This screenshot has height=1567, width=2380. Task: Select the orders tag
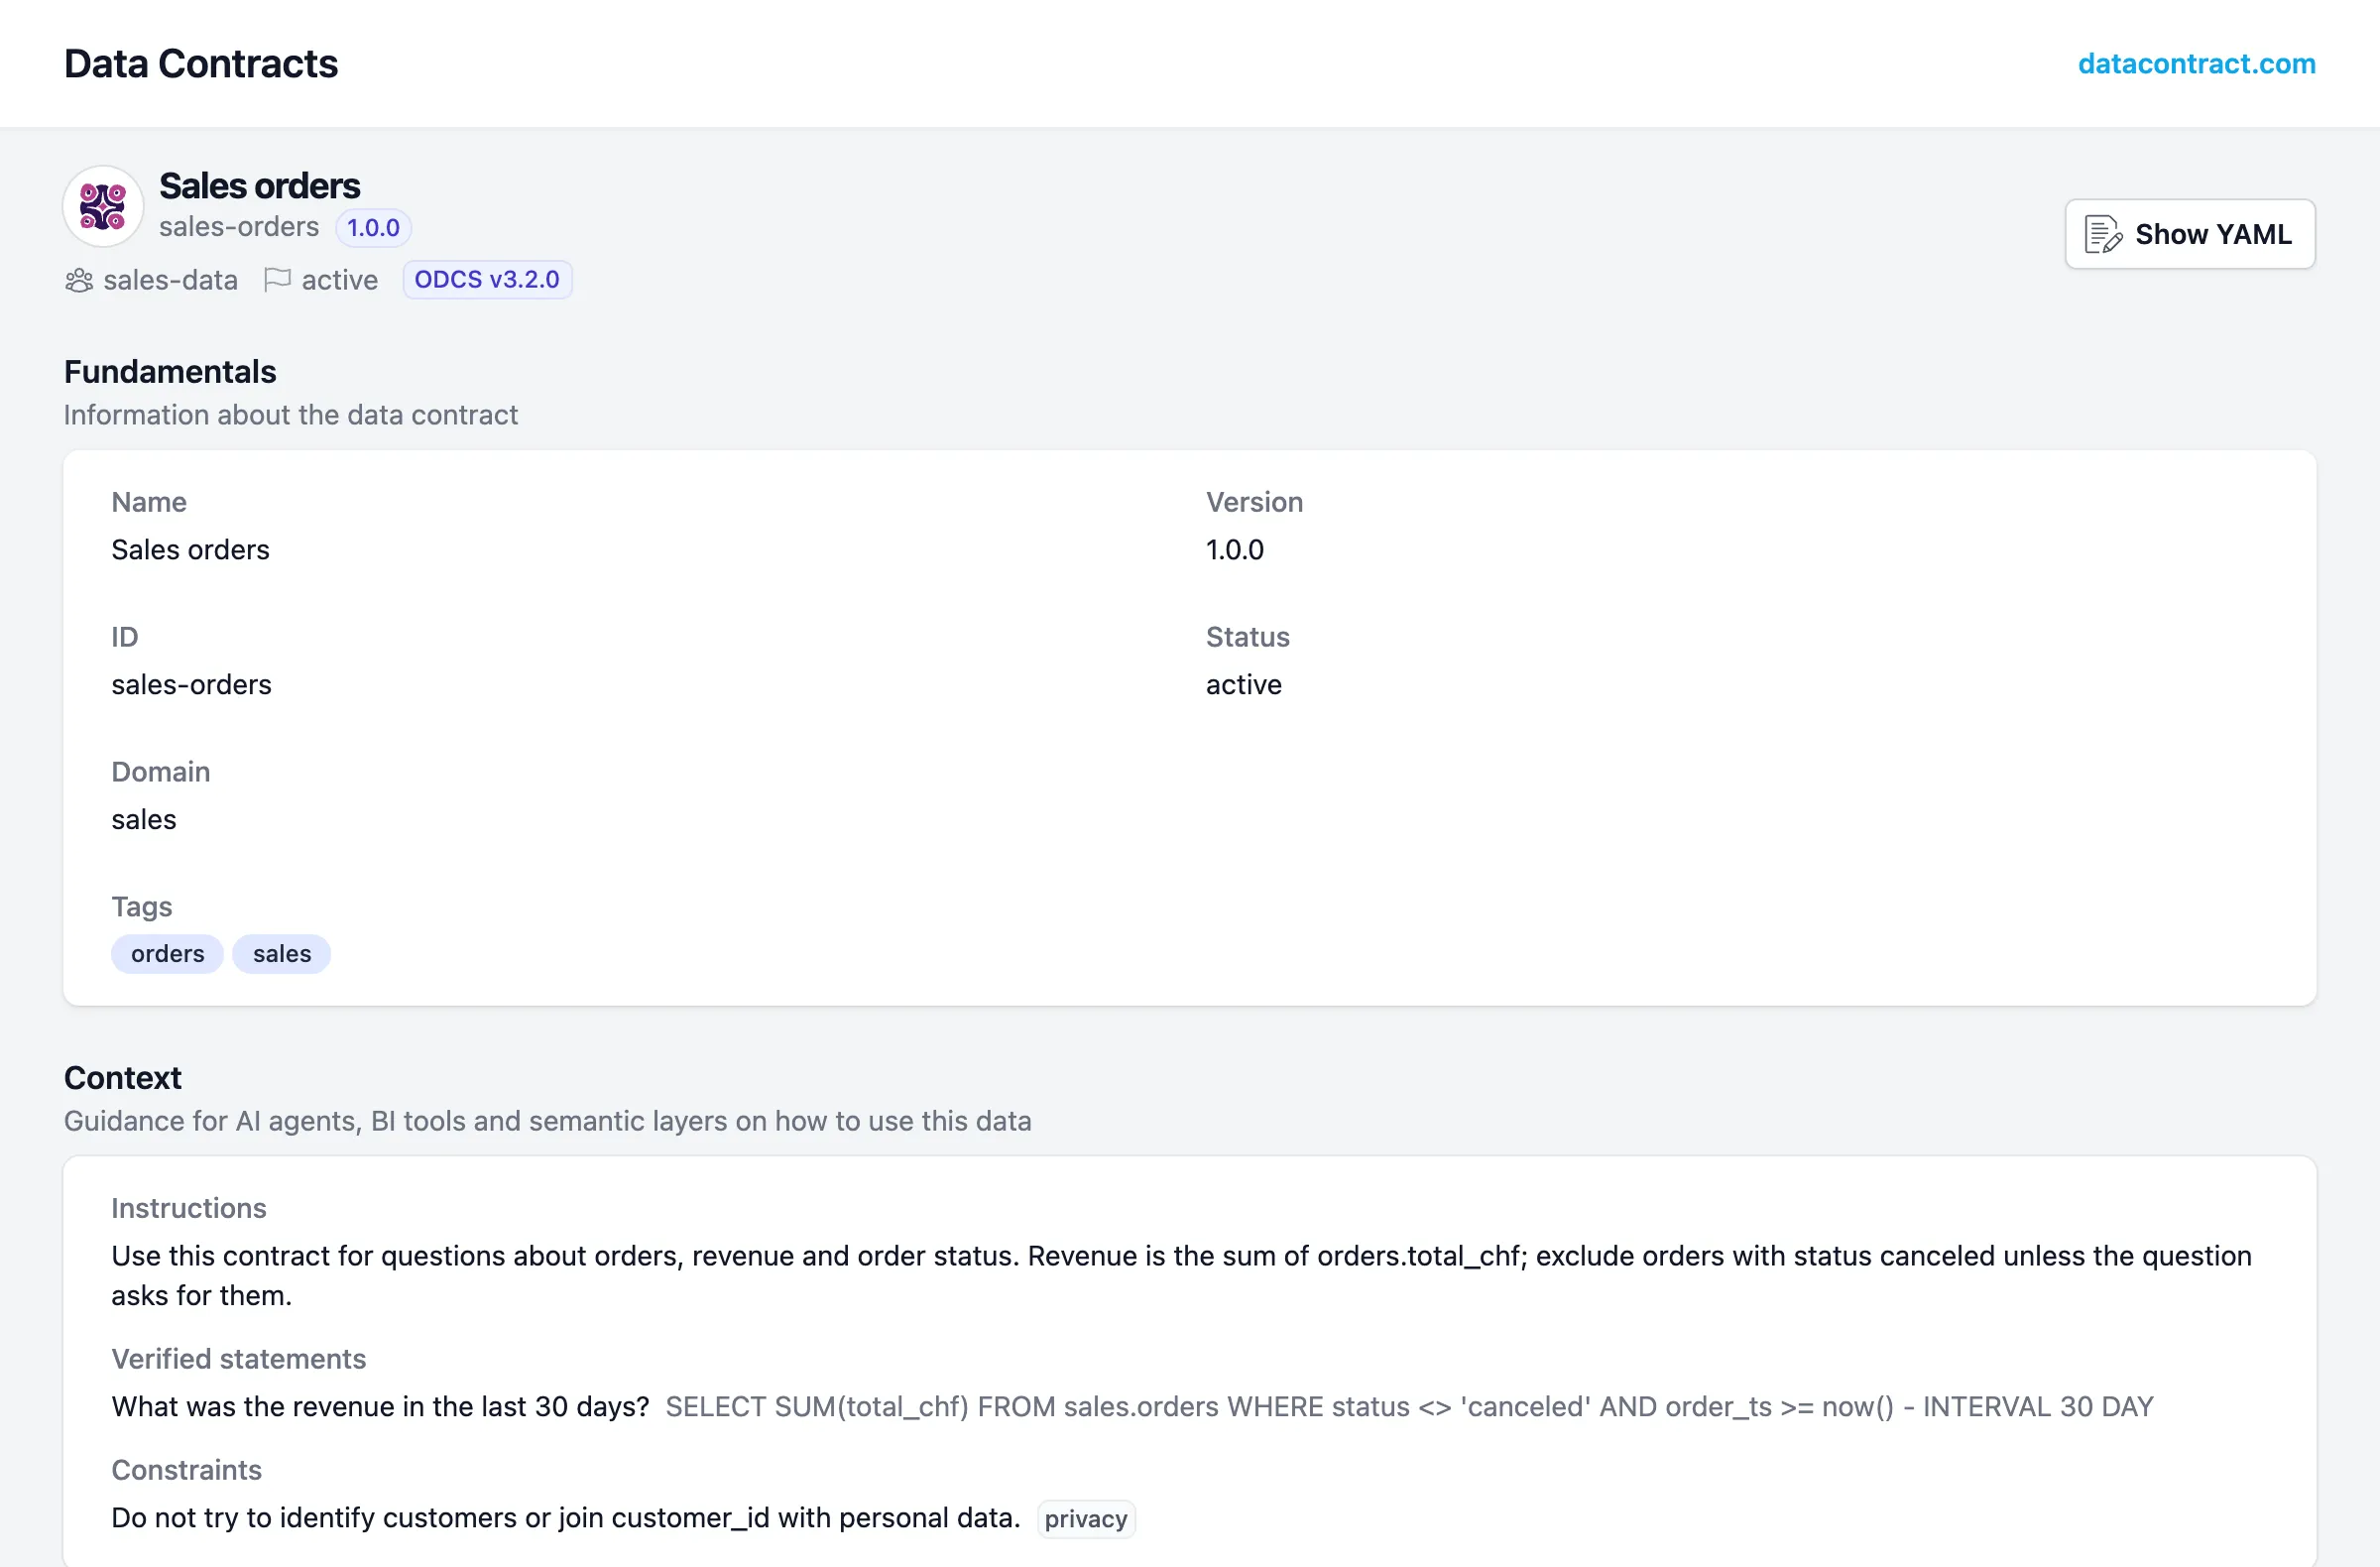167,953
